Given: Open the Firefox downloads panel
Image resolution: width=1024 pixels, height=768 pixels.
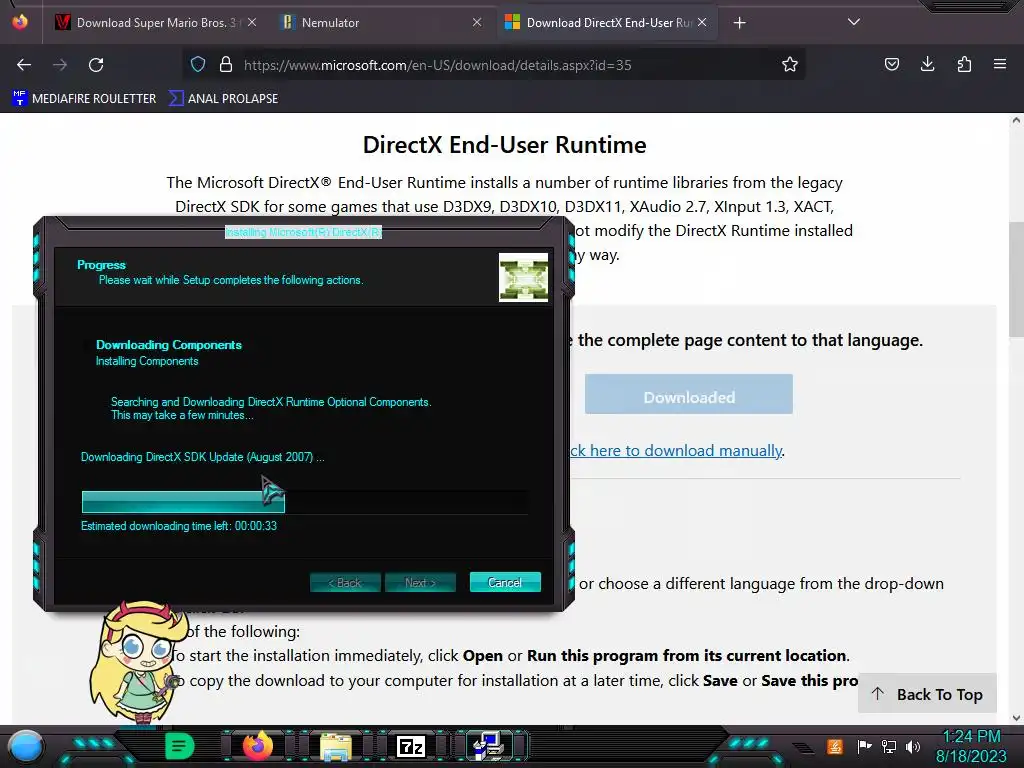Looking at the screenshot, I should click(927, 64).
